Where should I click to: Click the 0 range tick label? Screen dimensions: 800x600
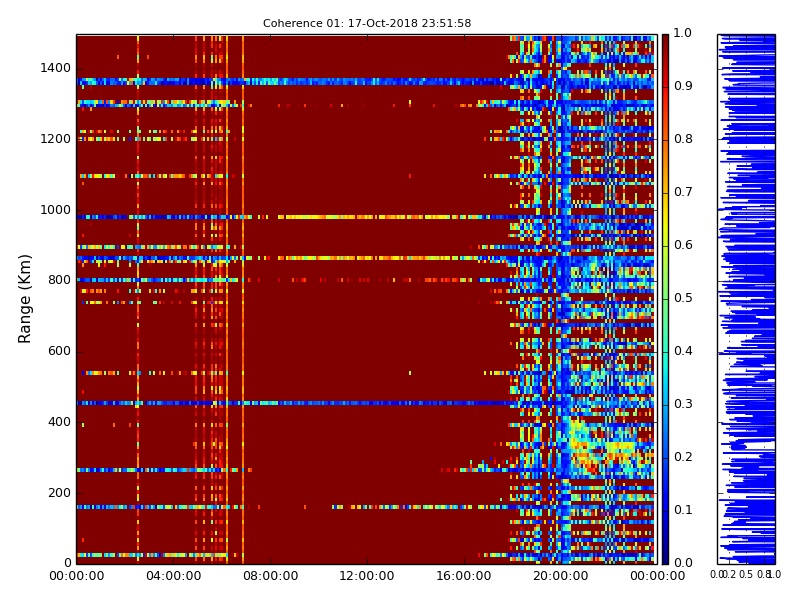click(x=68, y=563)
